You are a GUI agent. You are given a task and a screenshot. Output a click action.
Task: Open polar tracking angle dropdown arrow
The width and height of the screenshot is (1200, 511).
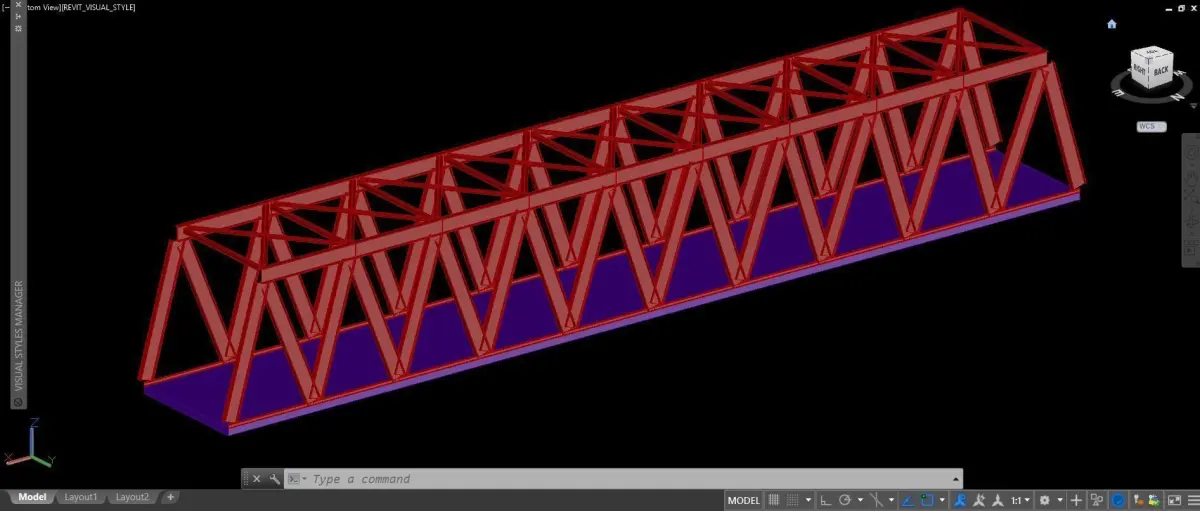pyautogui.click(x=860, y=500)
